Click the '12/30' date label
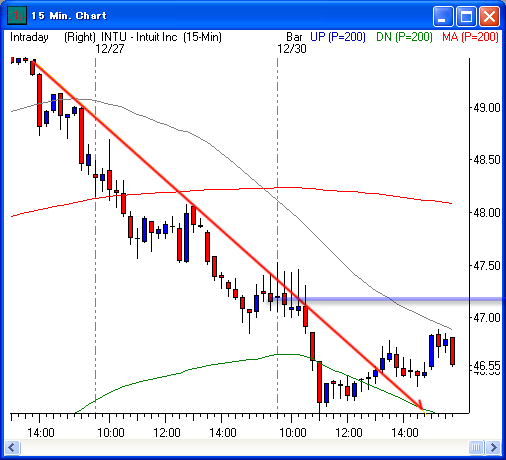Viewport: 506px width, 460px height. pyautogui.click(x=292, y=49)
